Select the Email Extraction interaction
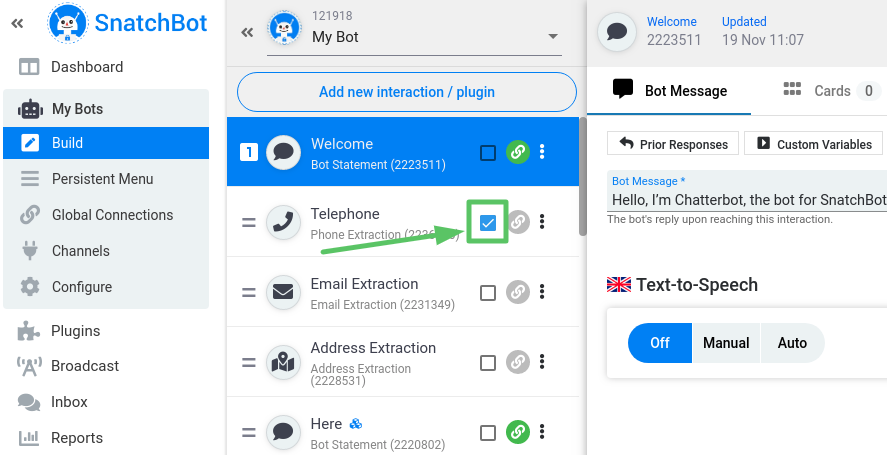This screenshot has height=455, width=887. point(403,292)
